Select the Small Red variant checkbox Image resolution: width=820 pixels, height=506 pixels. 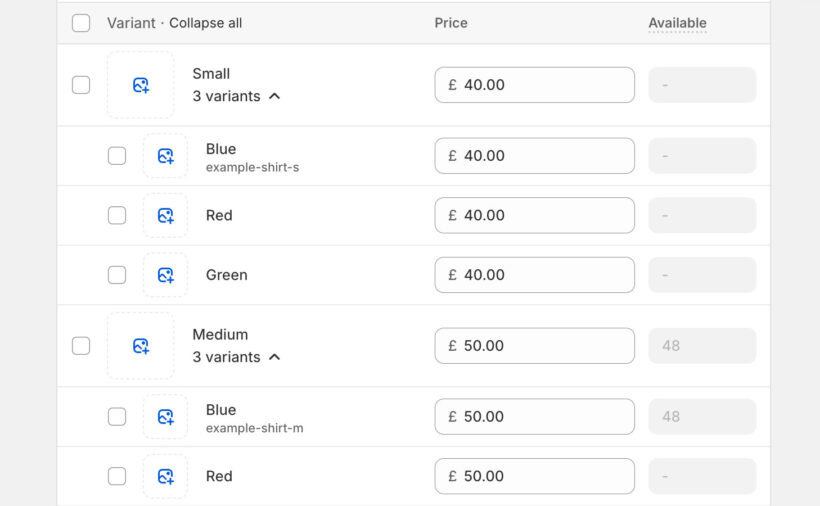tap(117, 215)
